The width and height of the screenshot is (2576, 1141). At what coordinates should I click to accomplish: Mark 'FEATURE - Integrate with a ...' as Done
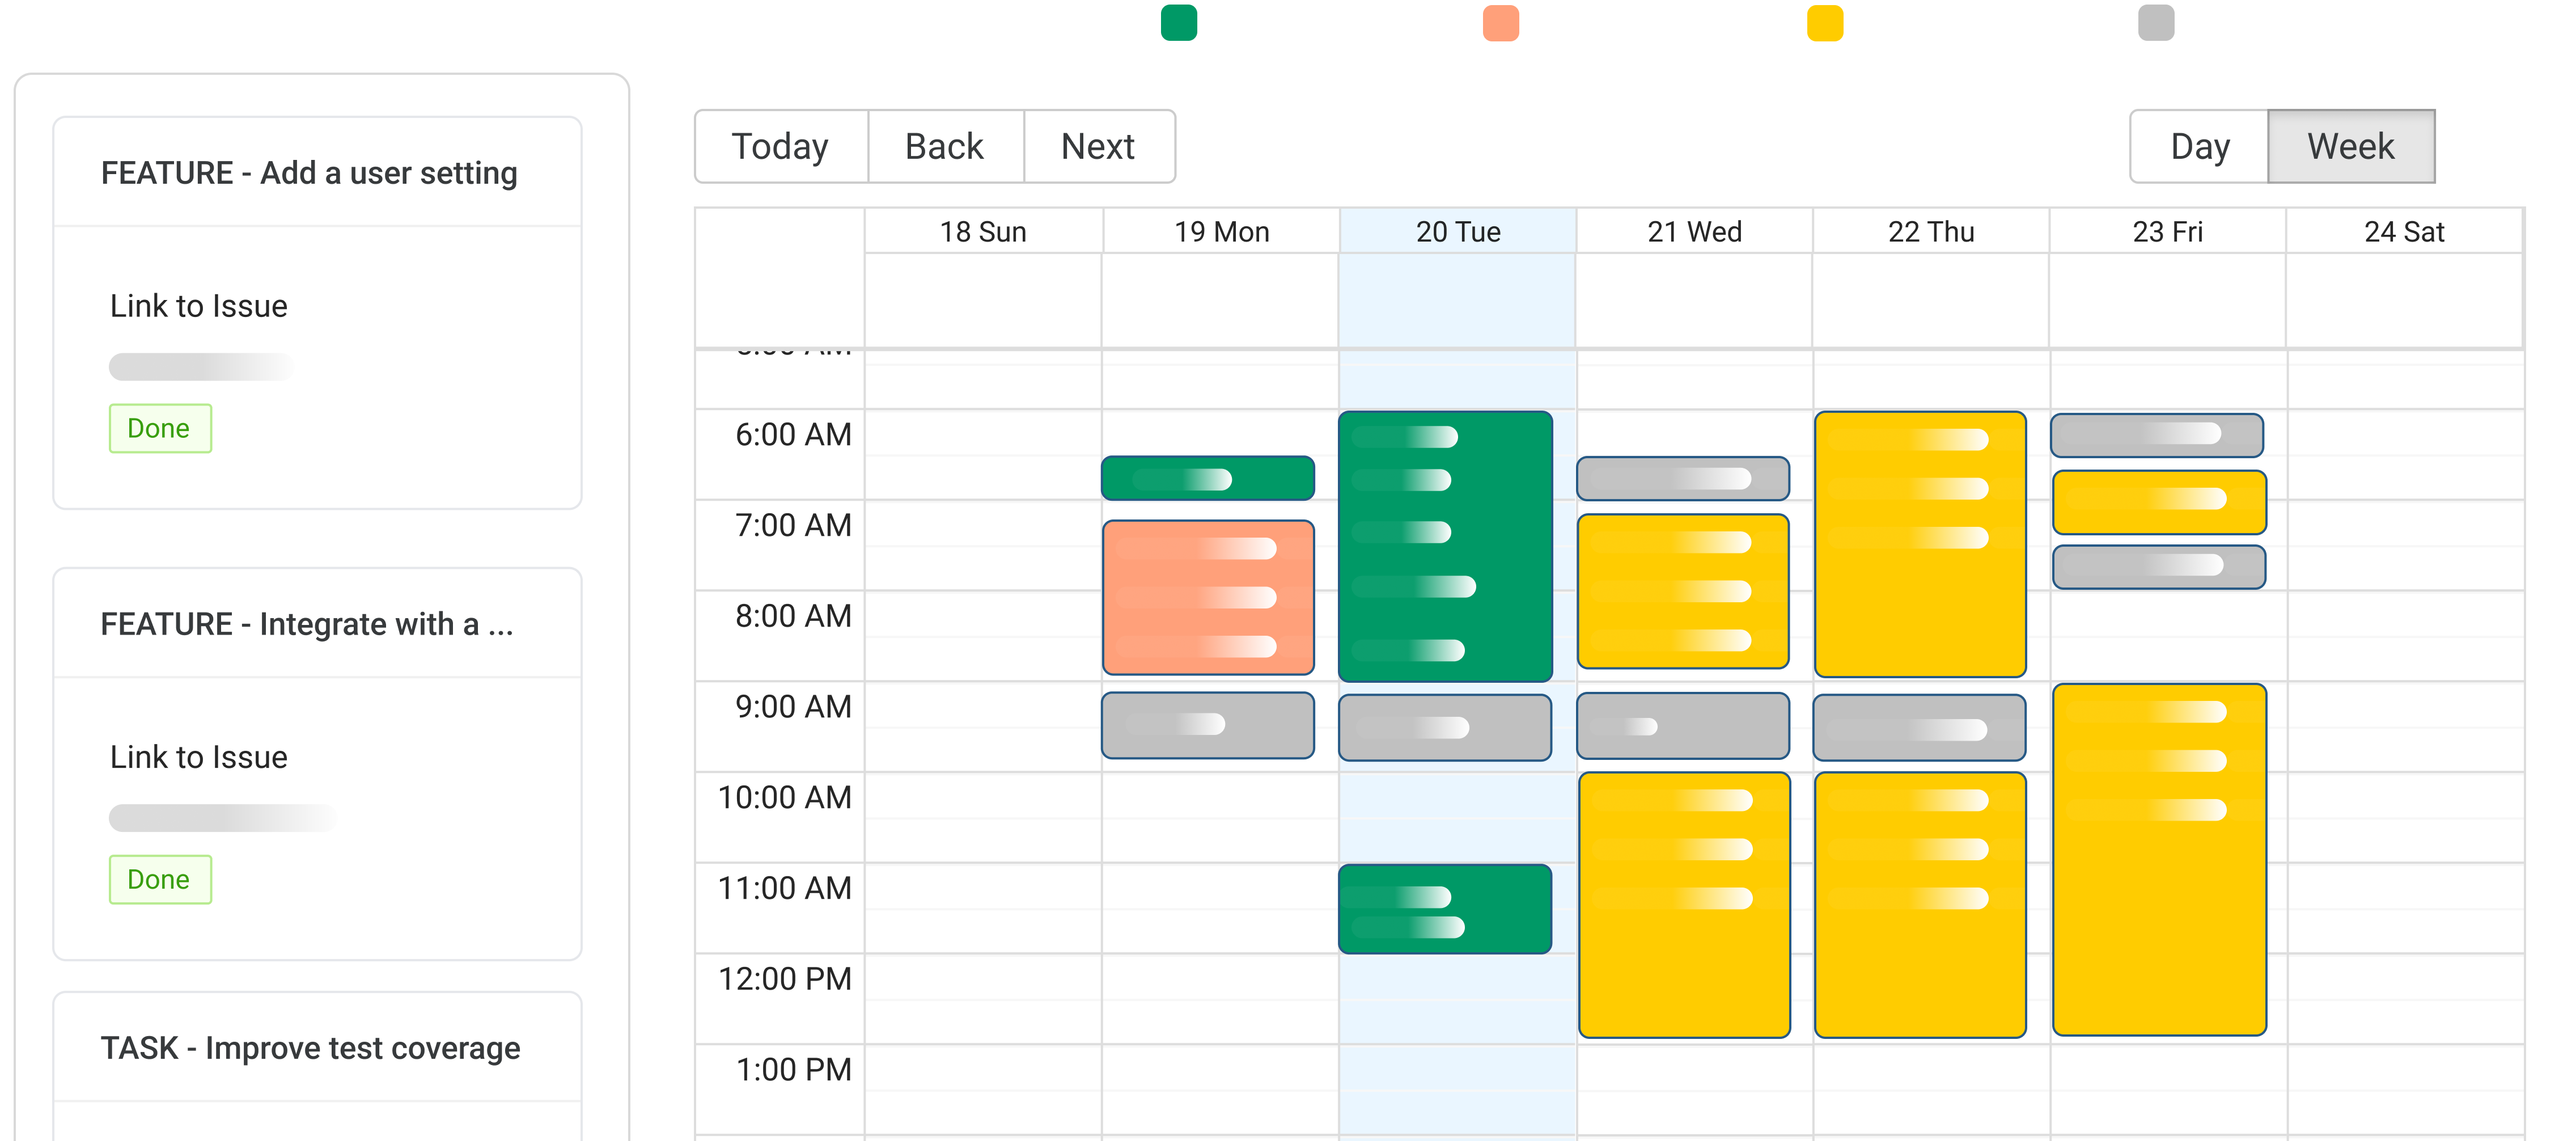tap(160, 879)
